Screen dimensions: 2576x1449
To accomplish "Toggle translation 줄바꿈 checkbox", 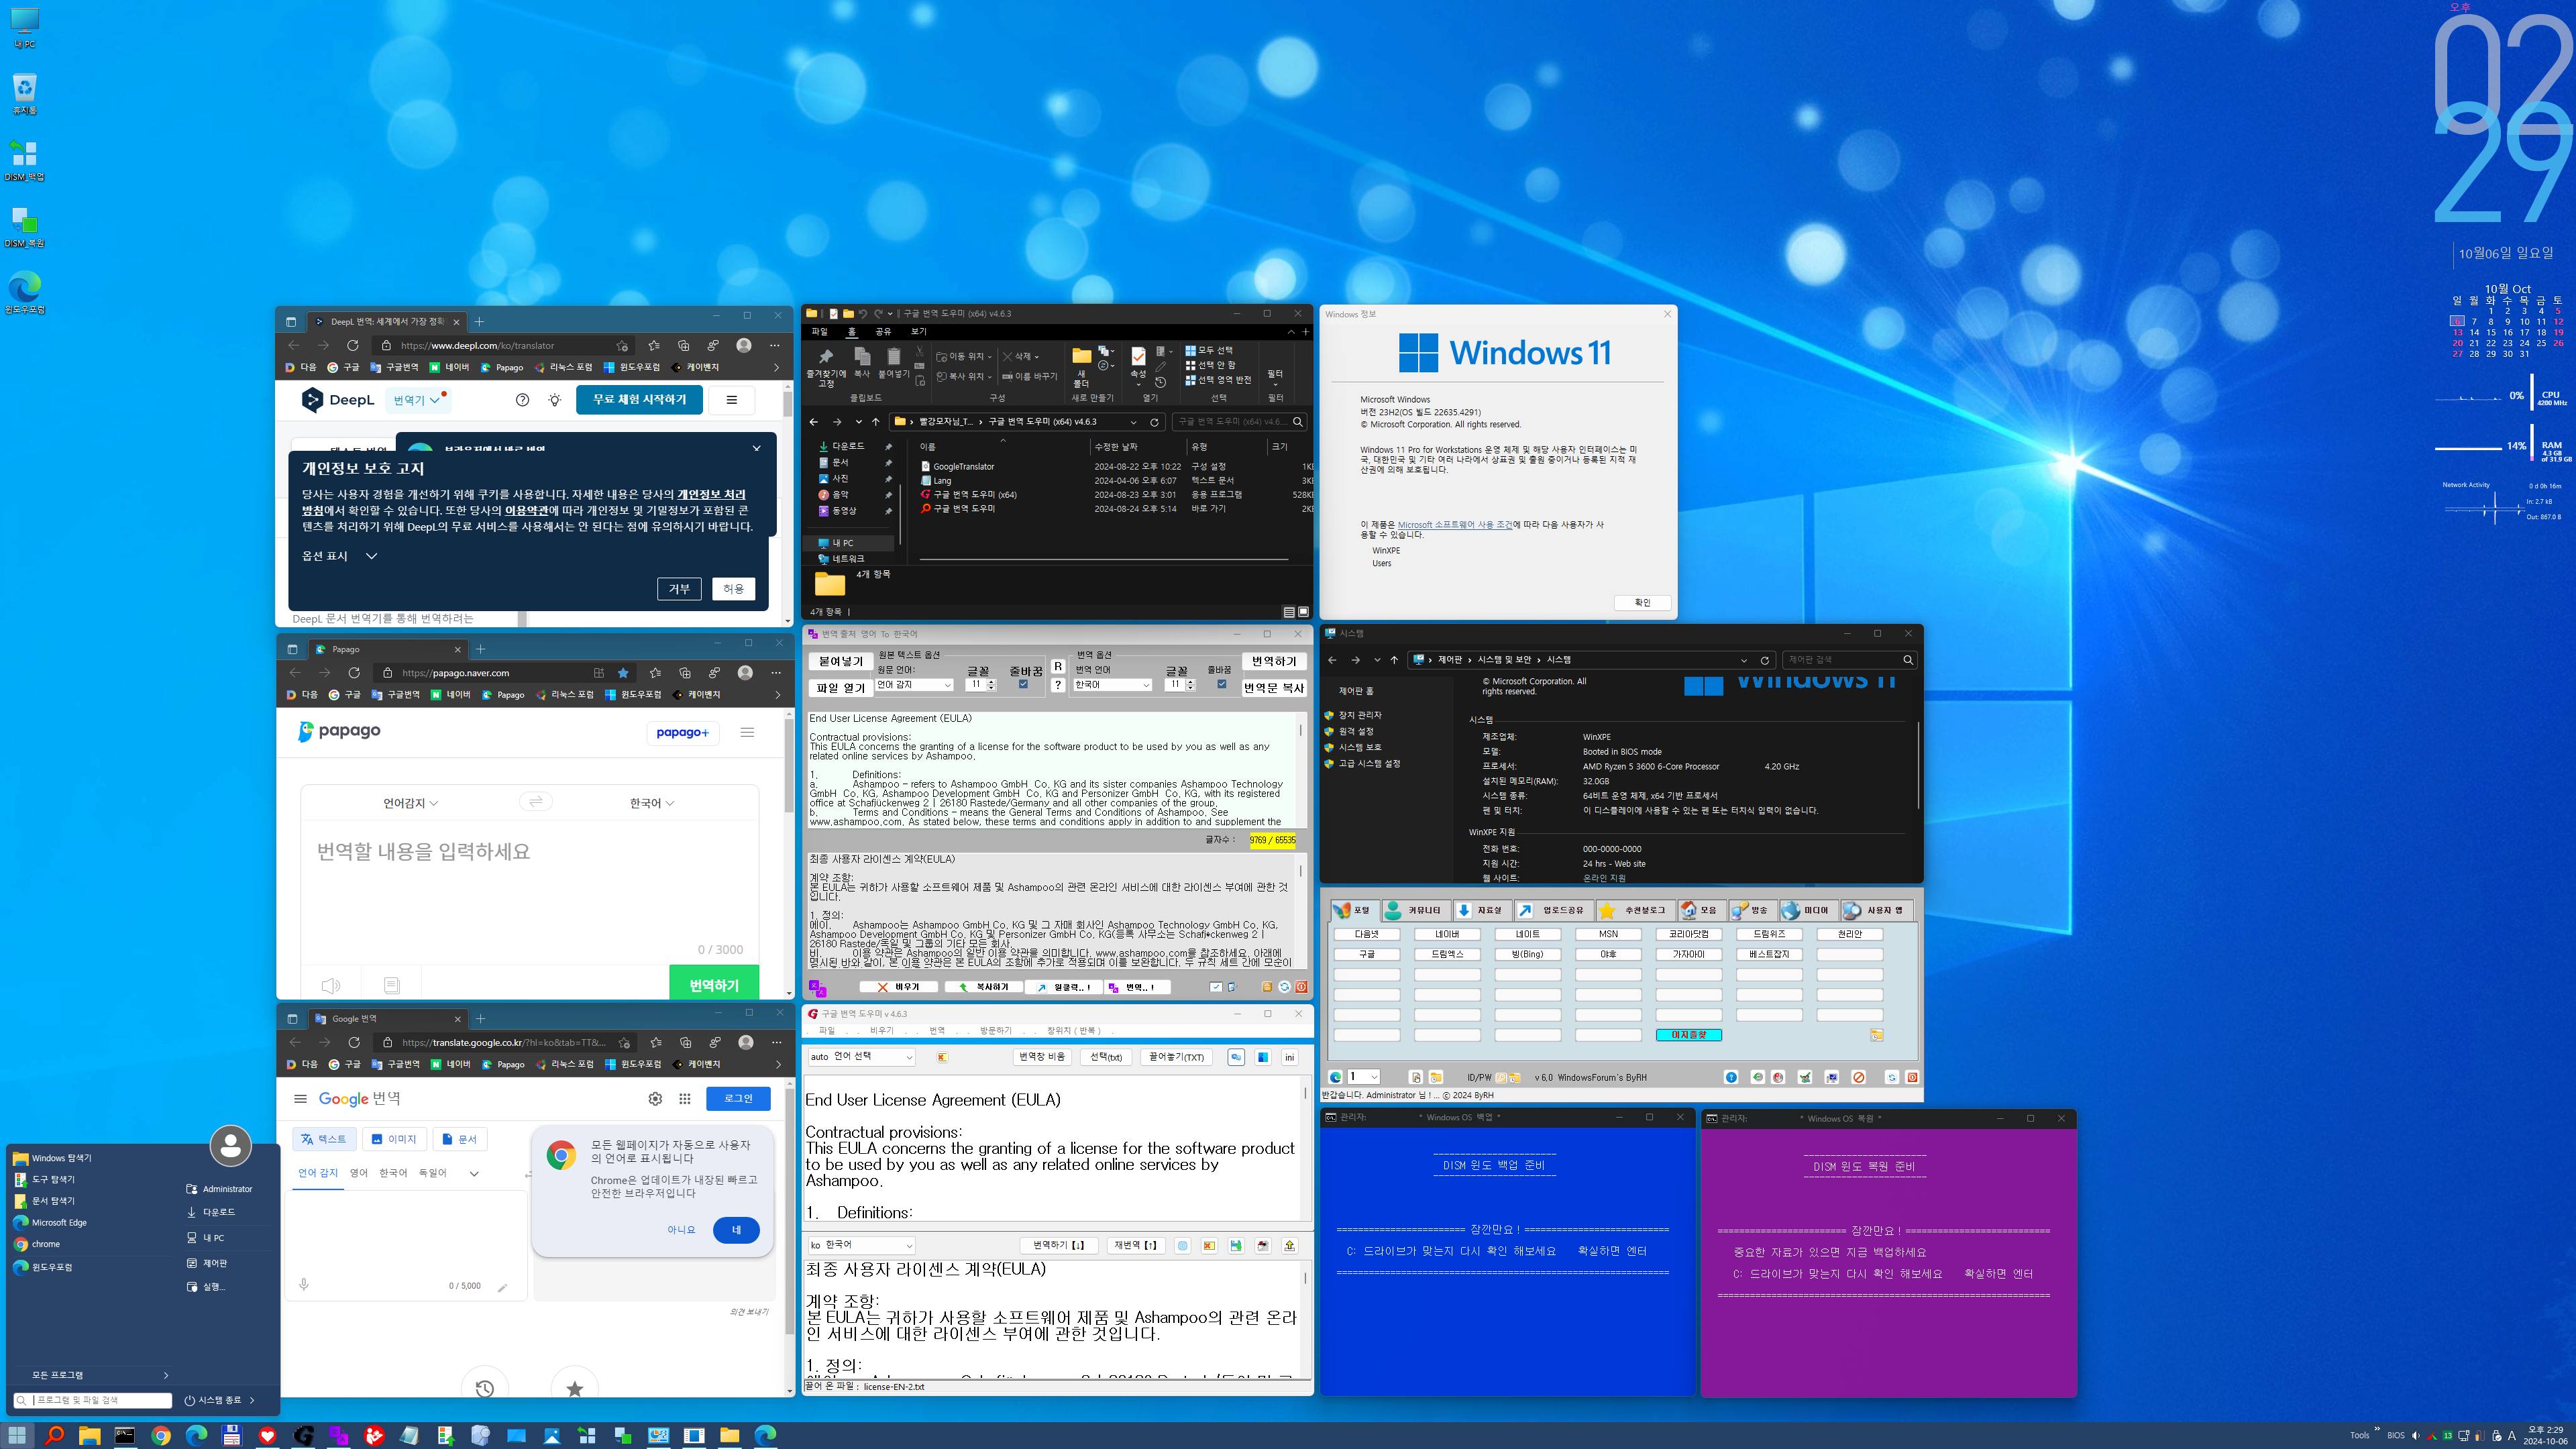I will (x=1221, y=685).
